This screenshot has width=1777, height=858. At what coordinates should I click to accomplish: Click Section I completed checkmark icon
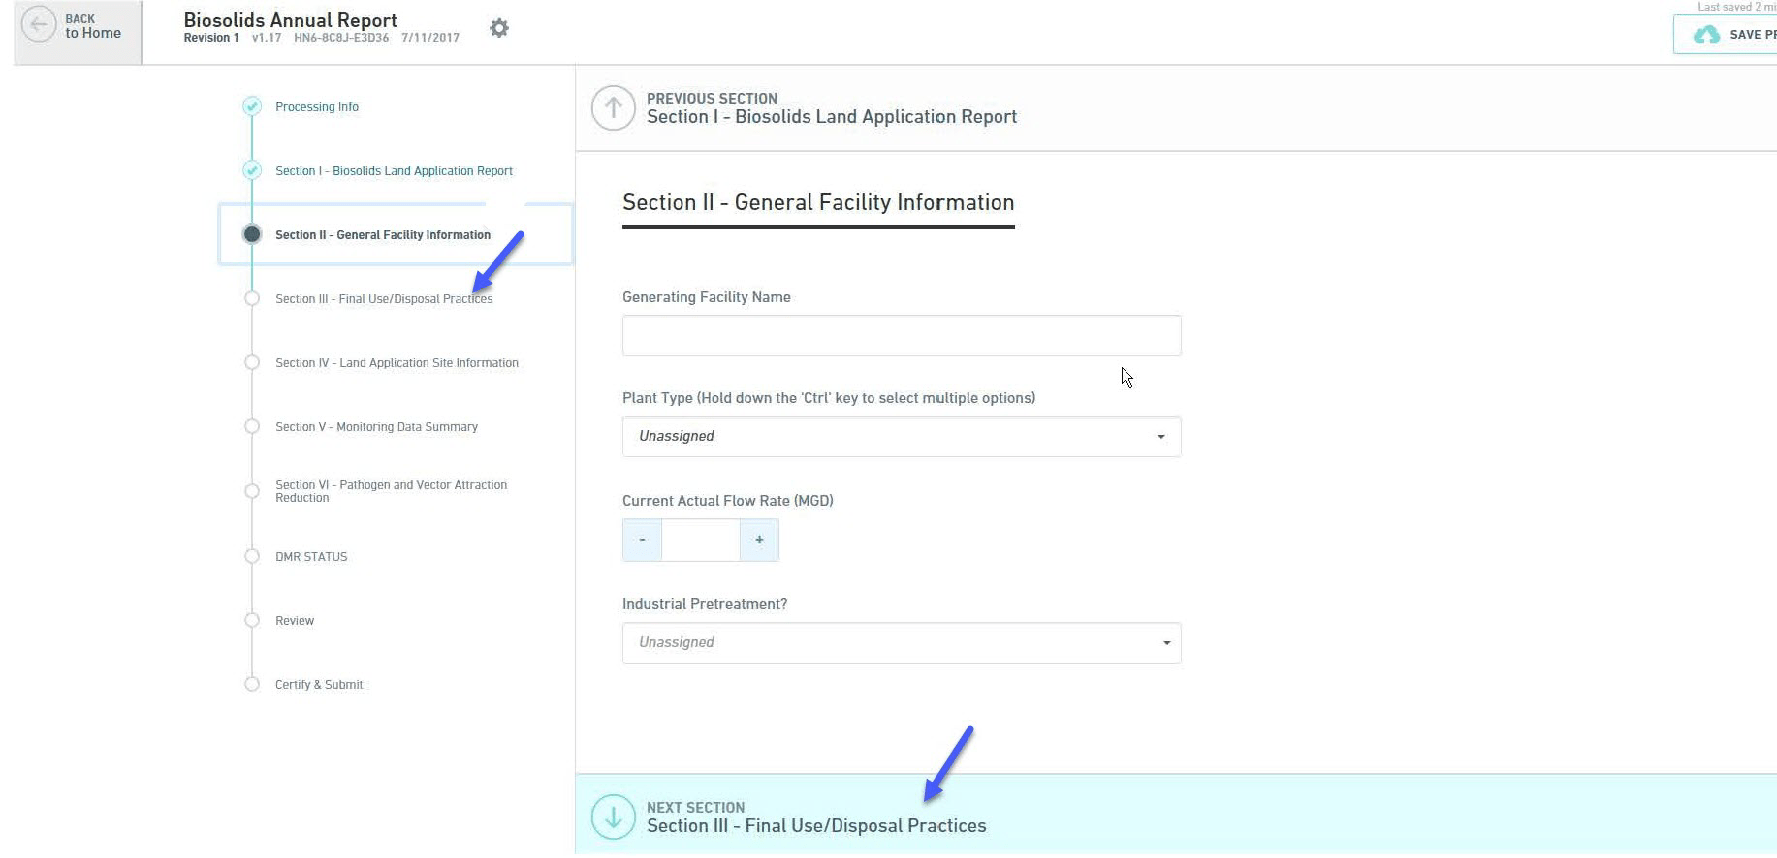pyautogui.click(x=252, y=170)
